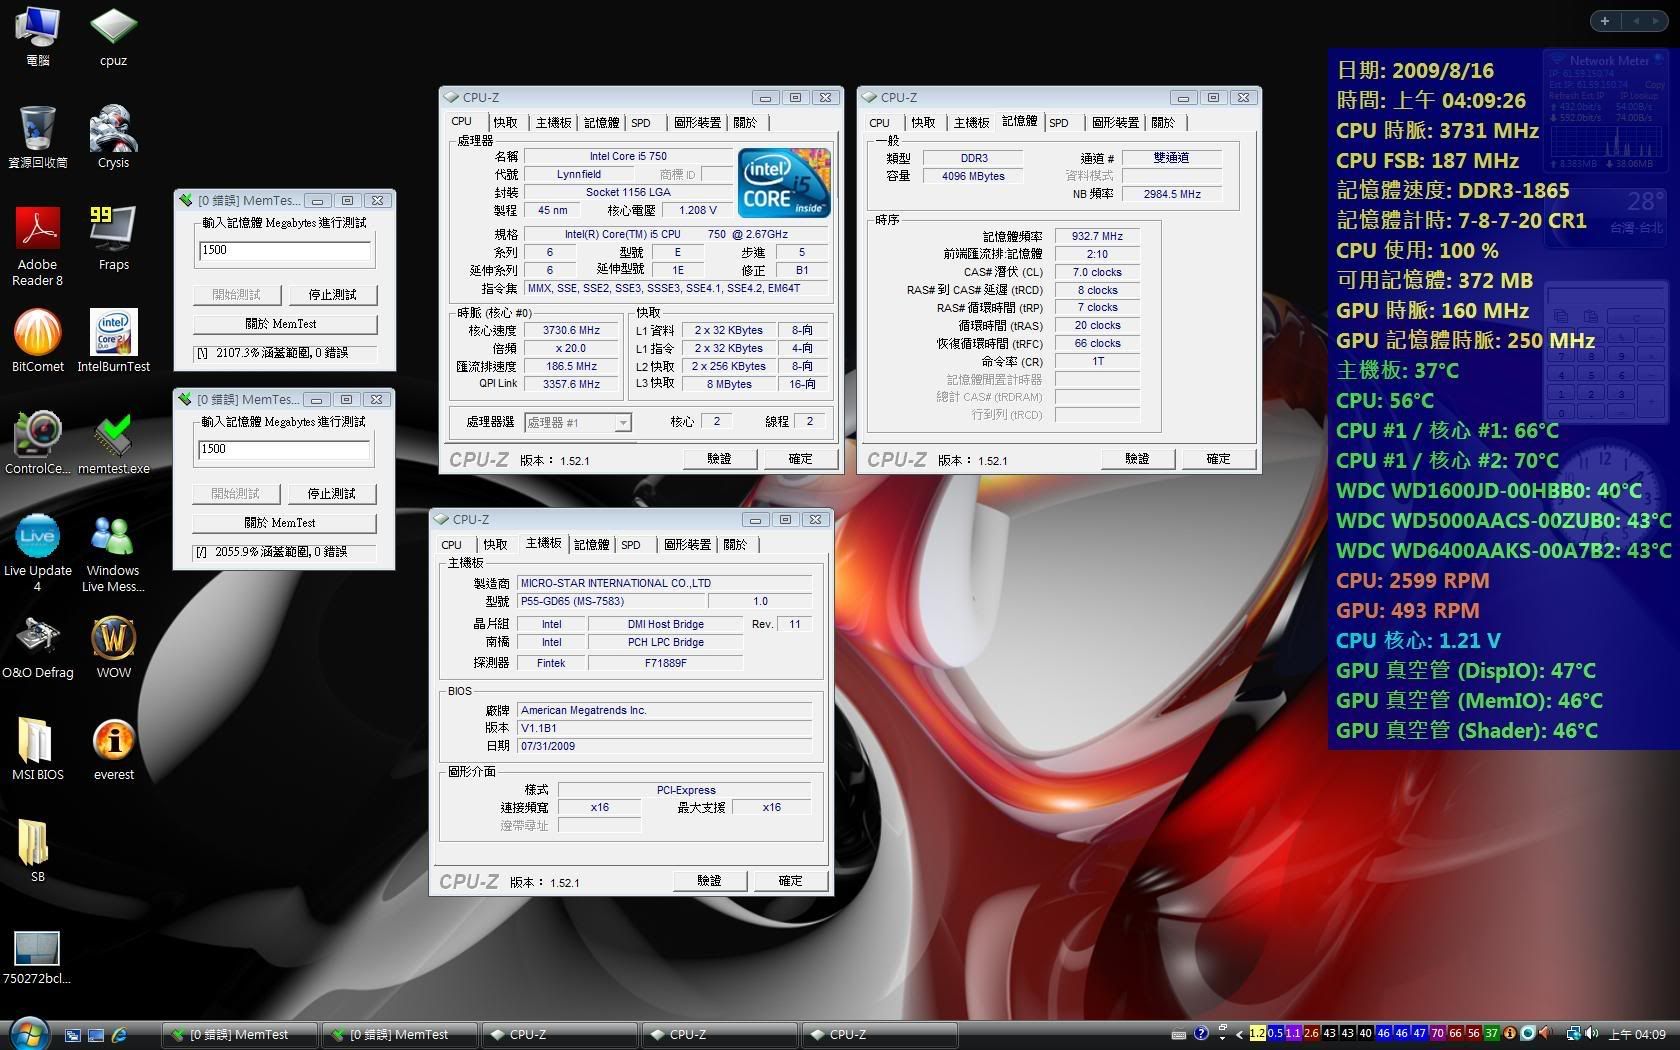The image size is (1680, 1050).
Task: Open Live Update 4 desktop icon
Action: 37,552
